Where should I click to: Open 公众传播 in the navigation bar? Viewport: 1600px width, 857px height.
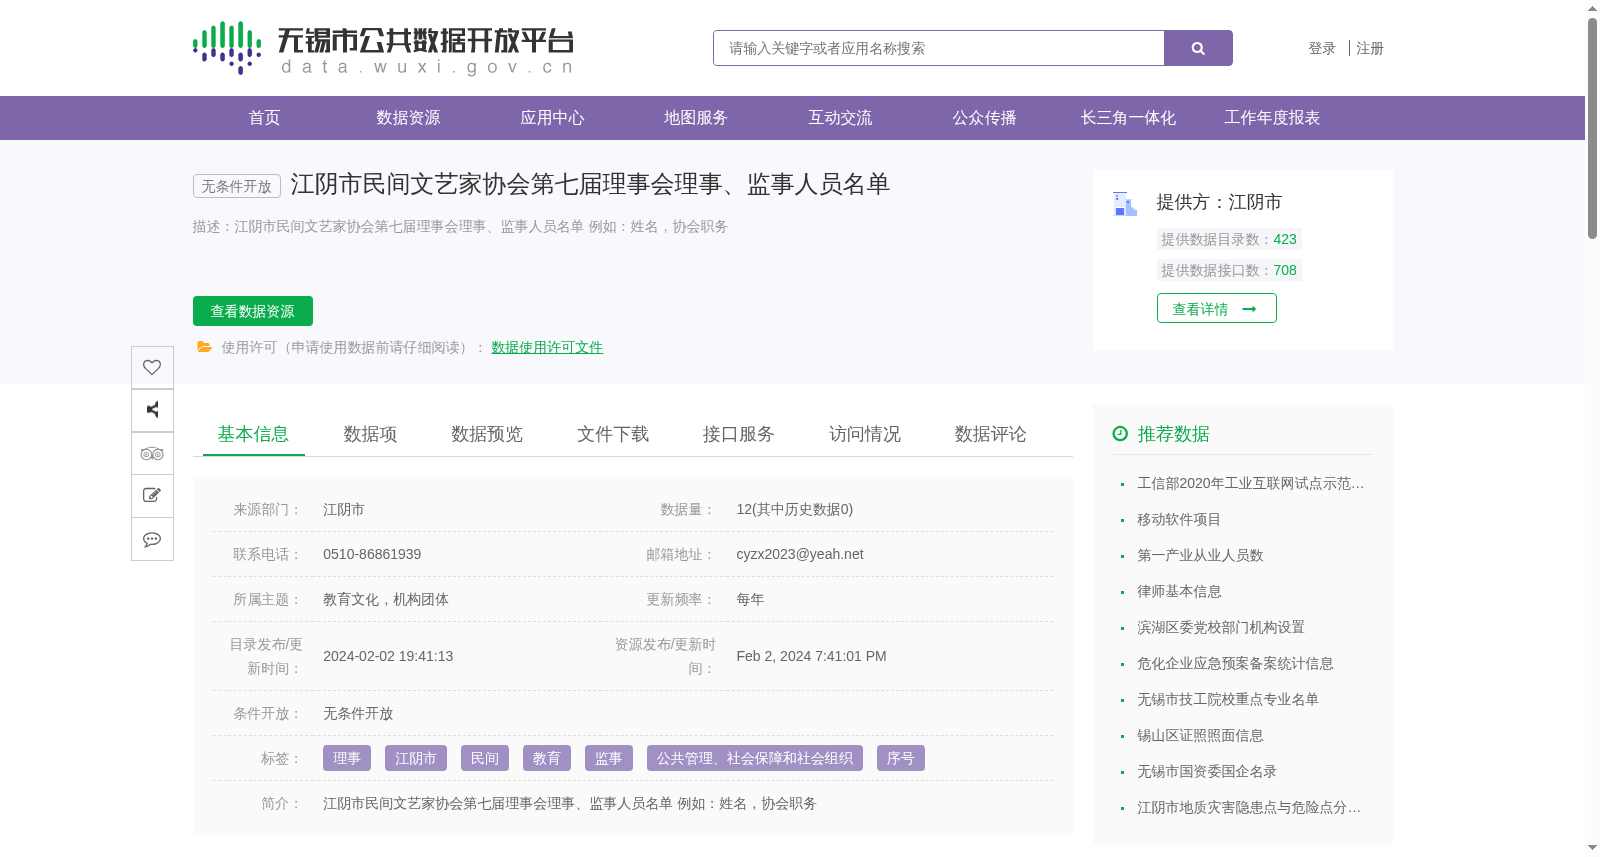984,118
